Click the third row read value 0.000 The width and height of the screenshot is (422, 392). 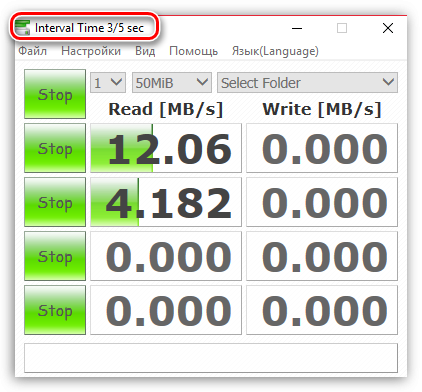click(166, 256)
